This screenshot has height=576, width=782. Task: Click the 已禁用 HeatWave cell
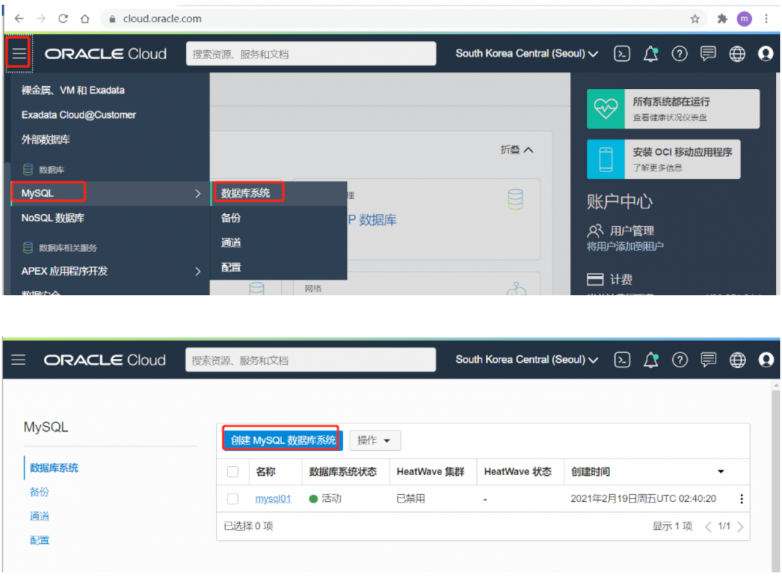(410, 499)
